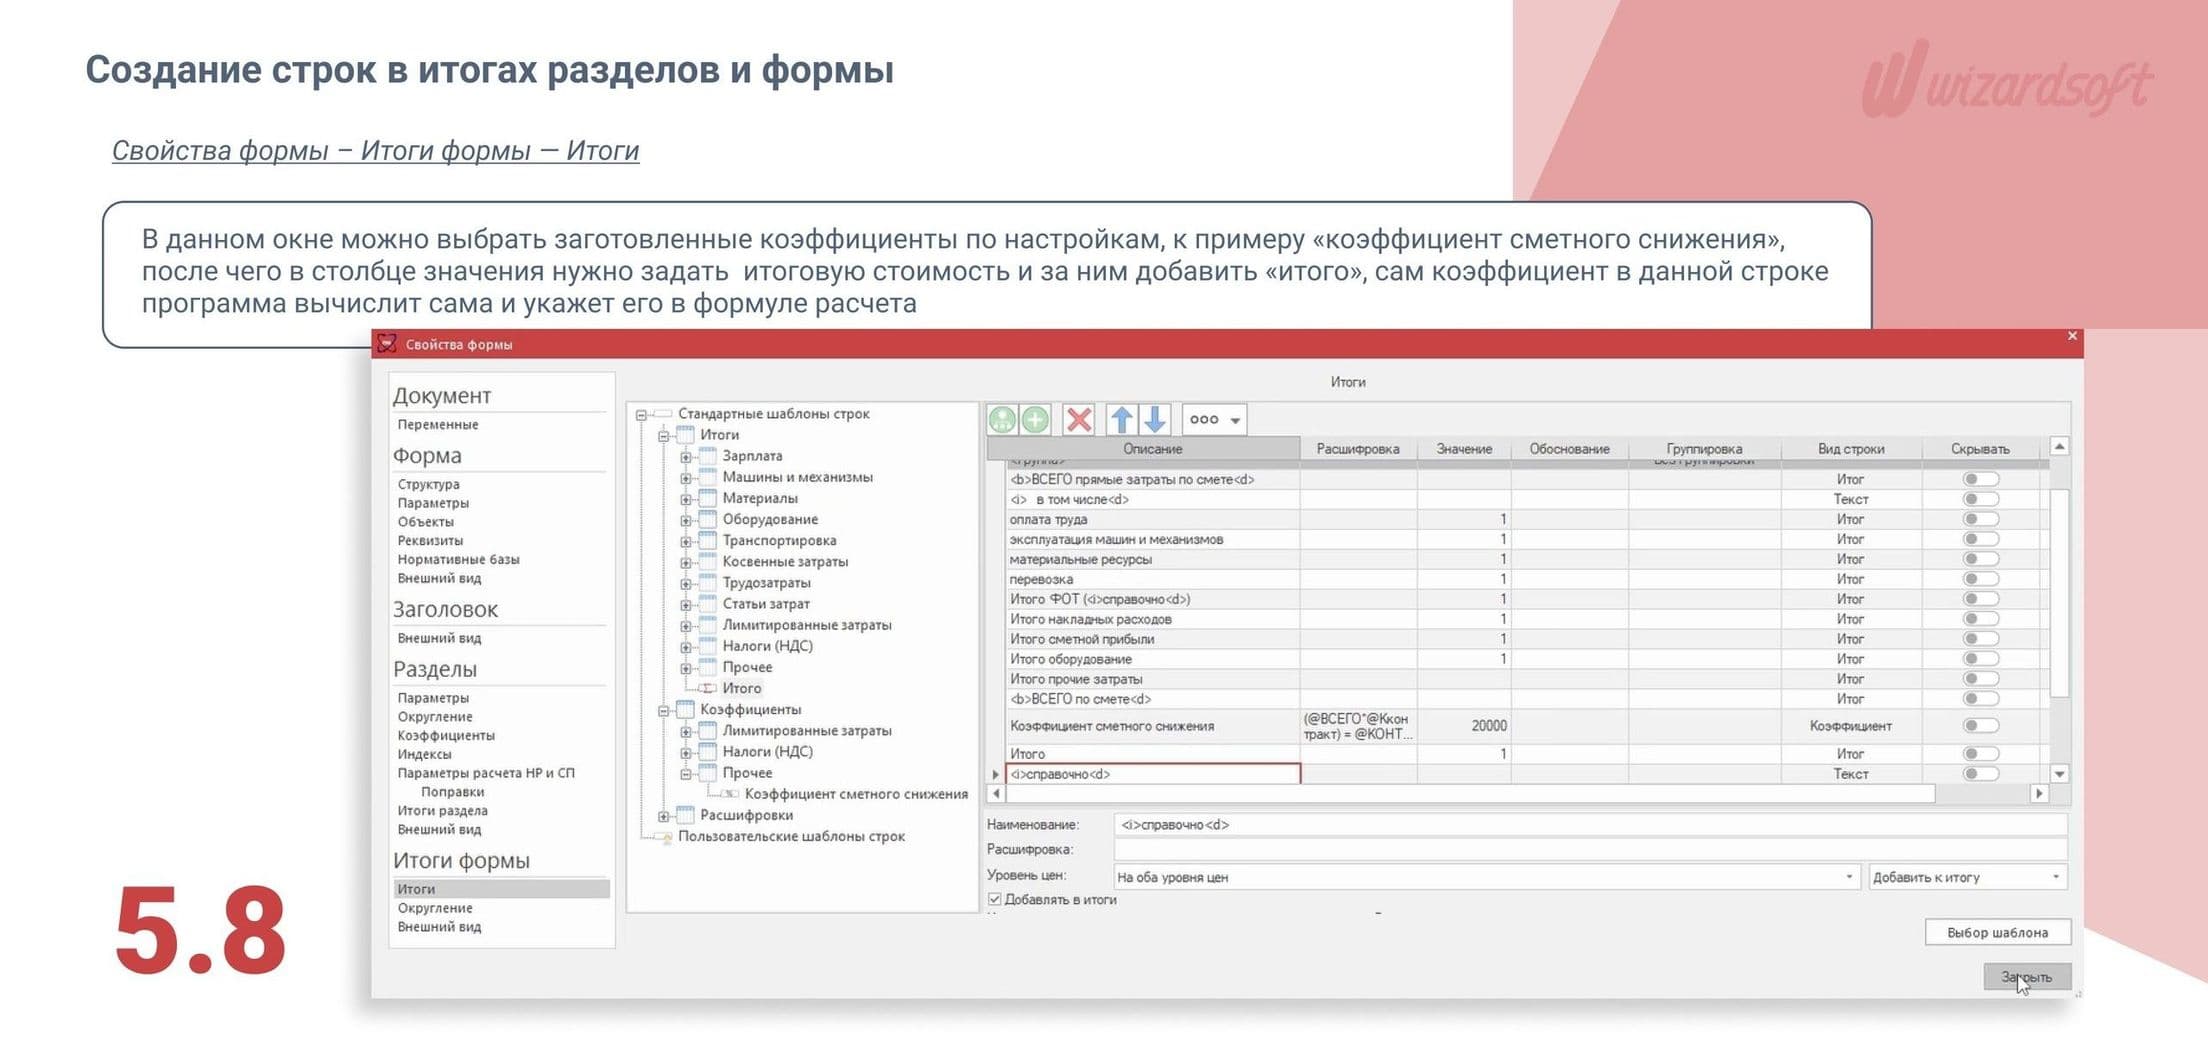The image size is (2208, 1060).
Task: Open Структура in the Форма section
Action: (429, 484)
